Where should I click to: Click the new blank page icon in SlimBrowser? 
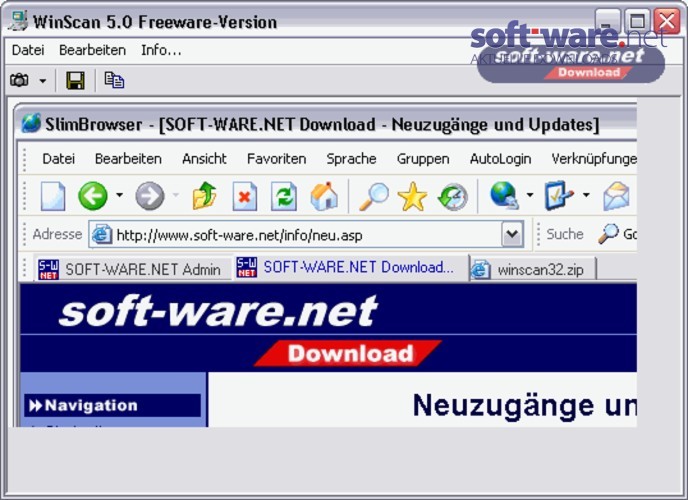53,196
